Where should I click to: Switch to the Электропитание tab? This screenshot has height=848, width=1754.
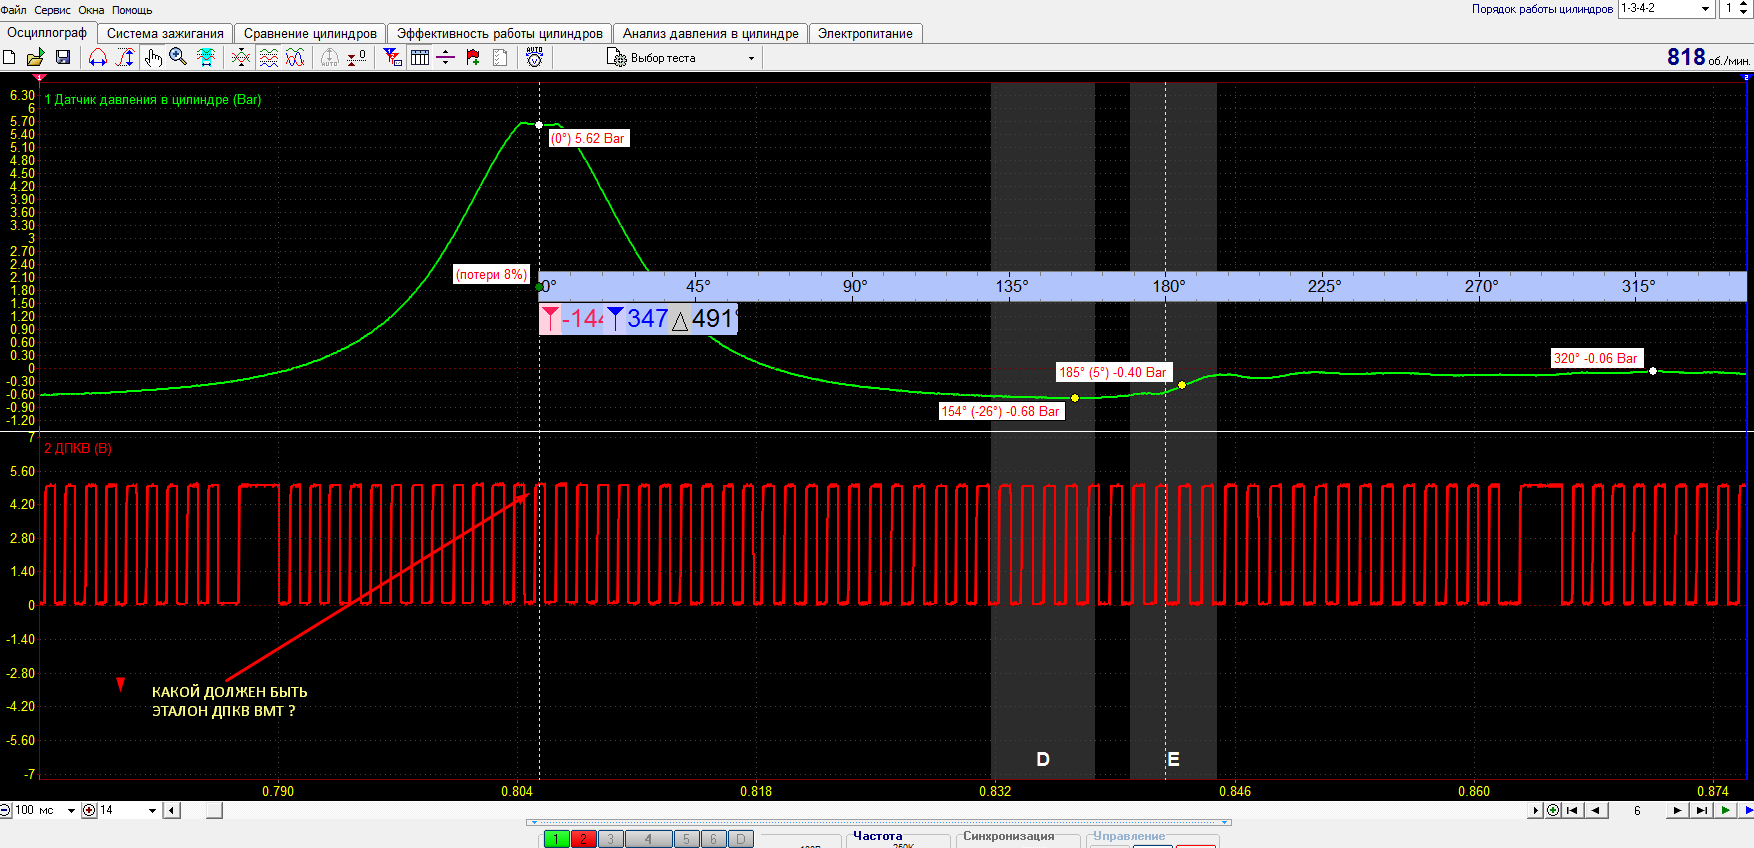tap(865, 33)
